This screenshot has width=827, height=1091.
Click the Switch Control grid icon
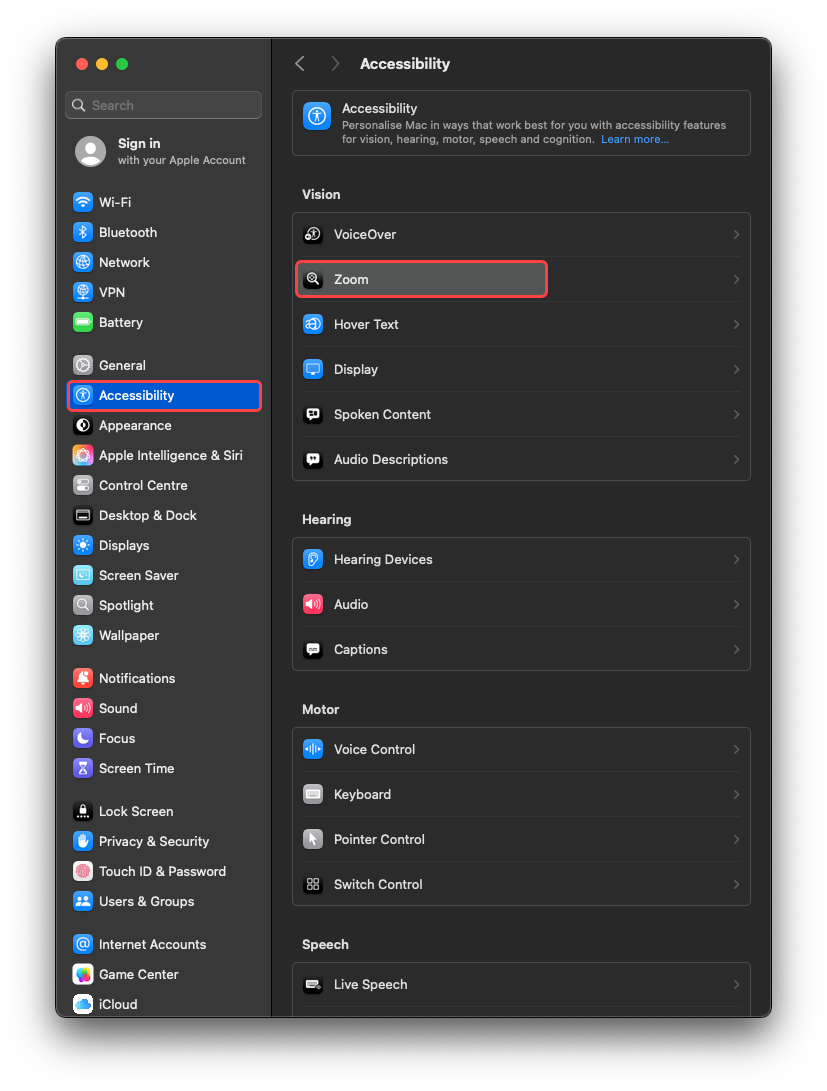coord(313,884)
